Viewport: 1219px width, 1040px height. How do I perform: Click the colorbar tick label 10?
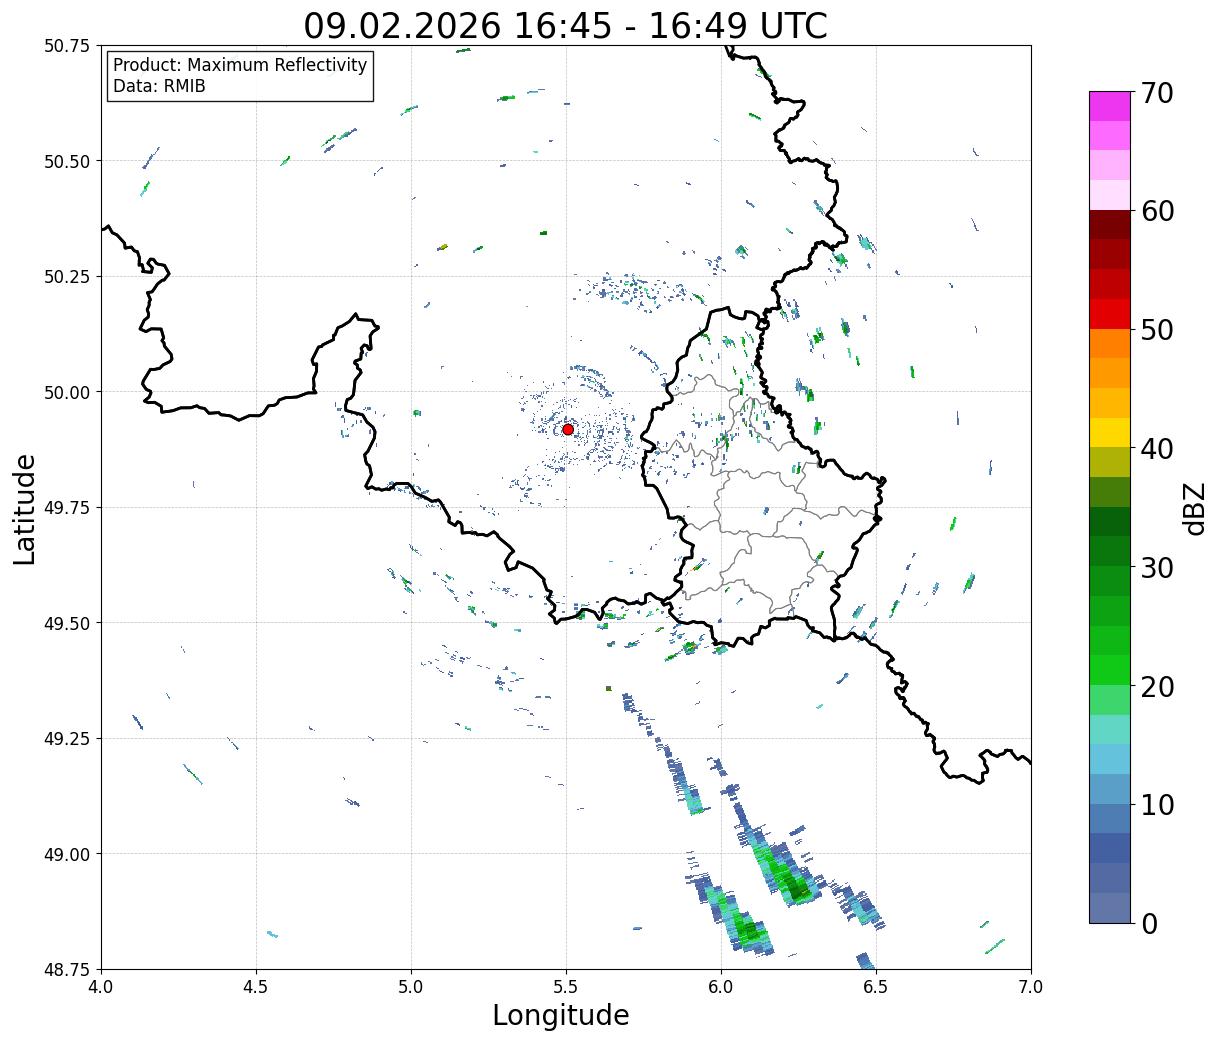[x=1157, y=805]
